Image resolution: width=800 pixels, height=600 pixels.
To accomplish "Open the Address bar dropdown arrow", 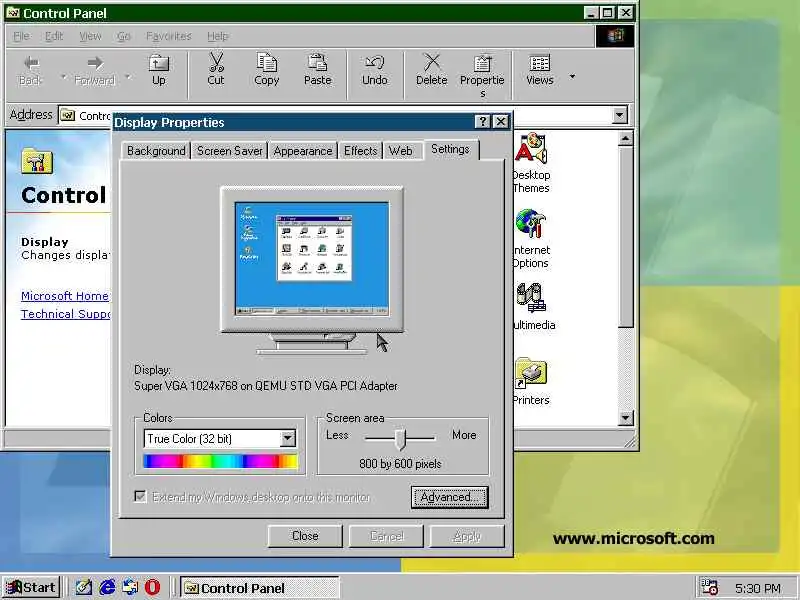I will pyautogui.click(x=619, y=115).
